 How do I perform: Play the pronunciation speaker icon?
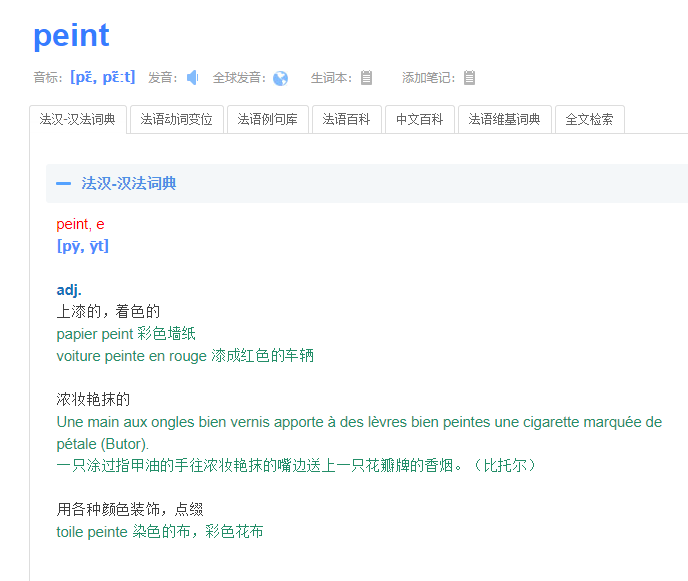tap(192, 78)
